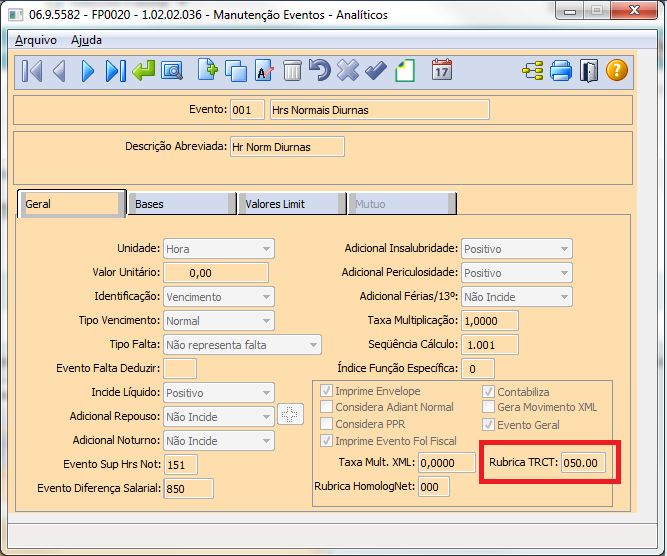This screenshot has height=556, width=667.
Task: Open help question mark icon
Action: tap(617, 70)
